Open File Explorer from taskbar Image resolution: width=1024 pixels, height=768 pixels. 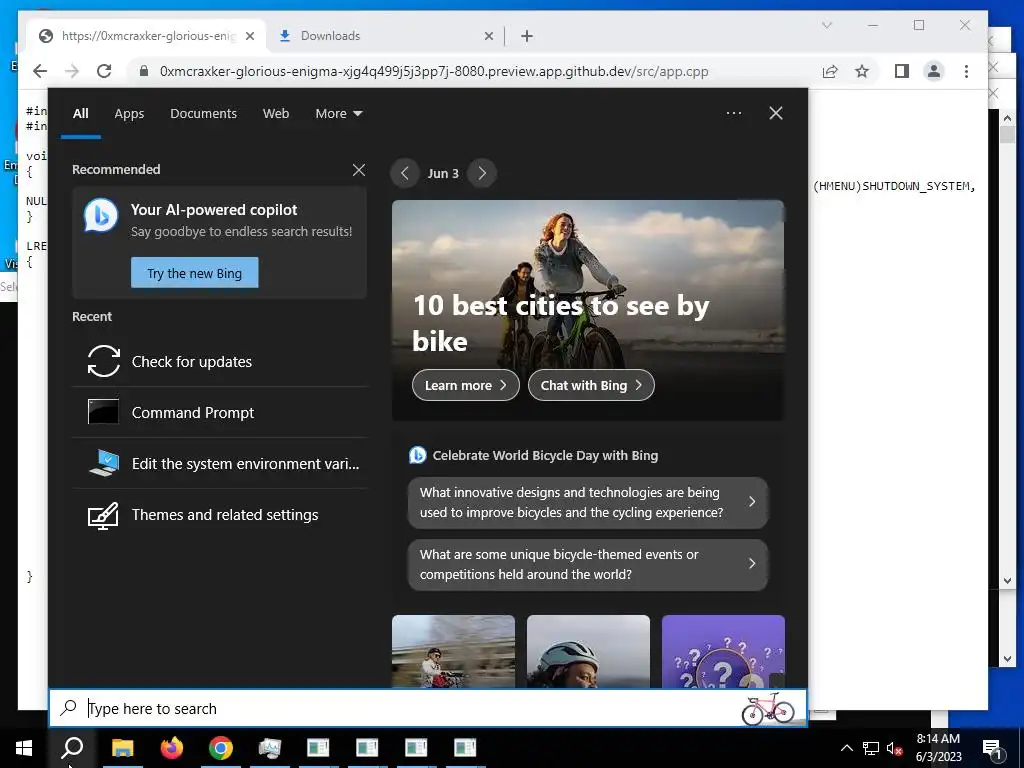coord(122,748)
